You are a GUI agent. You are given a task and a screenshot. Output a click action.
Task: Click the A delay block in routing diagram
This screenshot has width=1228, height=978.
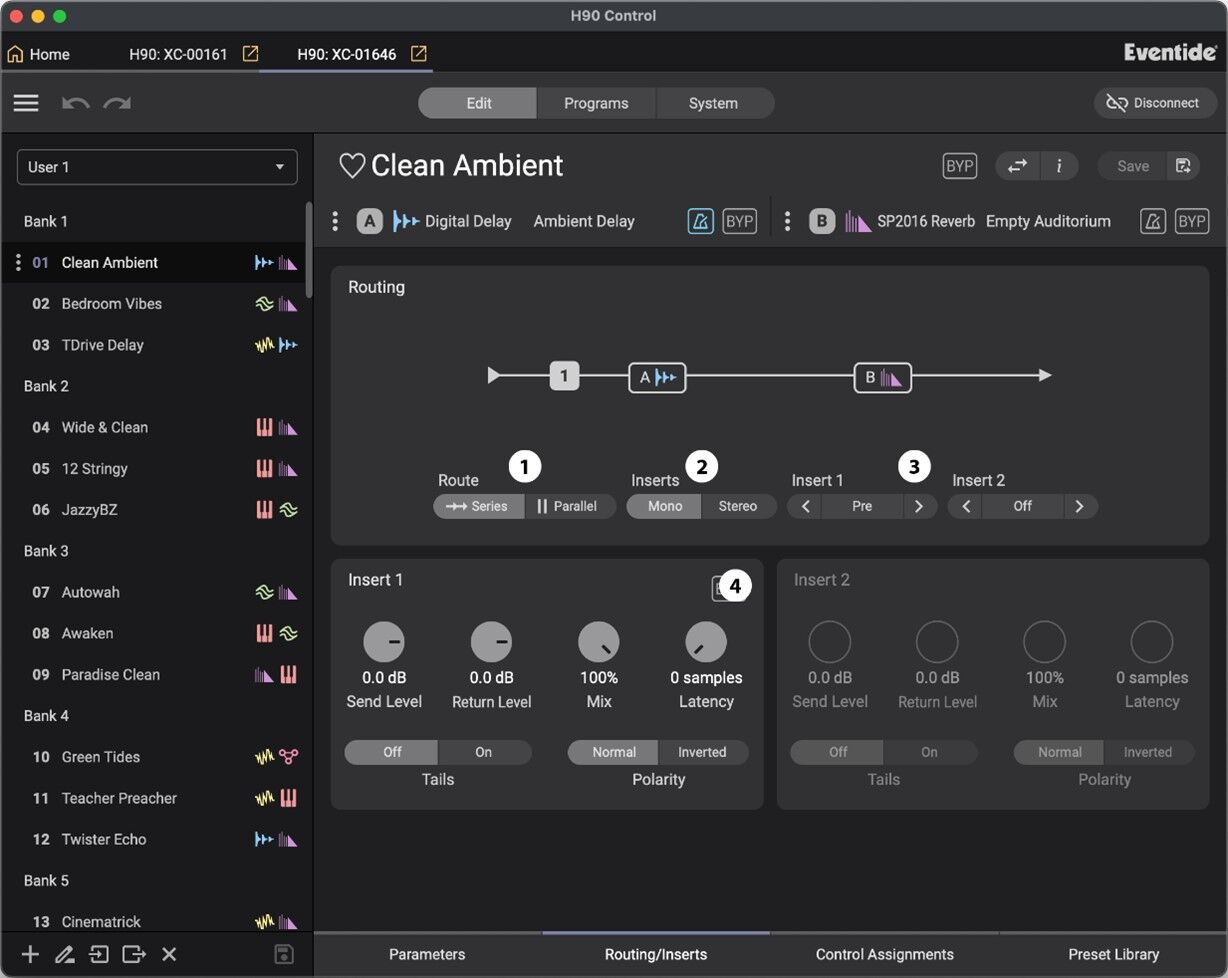point(657,377)
